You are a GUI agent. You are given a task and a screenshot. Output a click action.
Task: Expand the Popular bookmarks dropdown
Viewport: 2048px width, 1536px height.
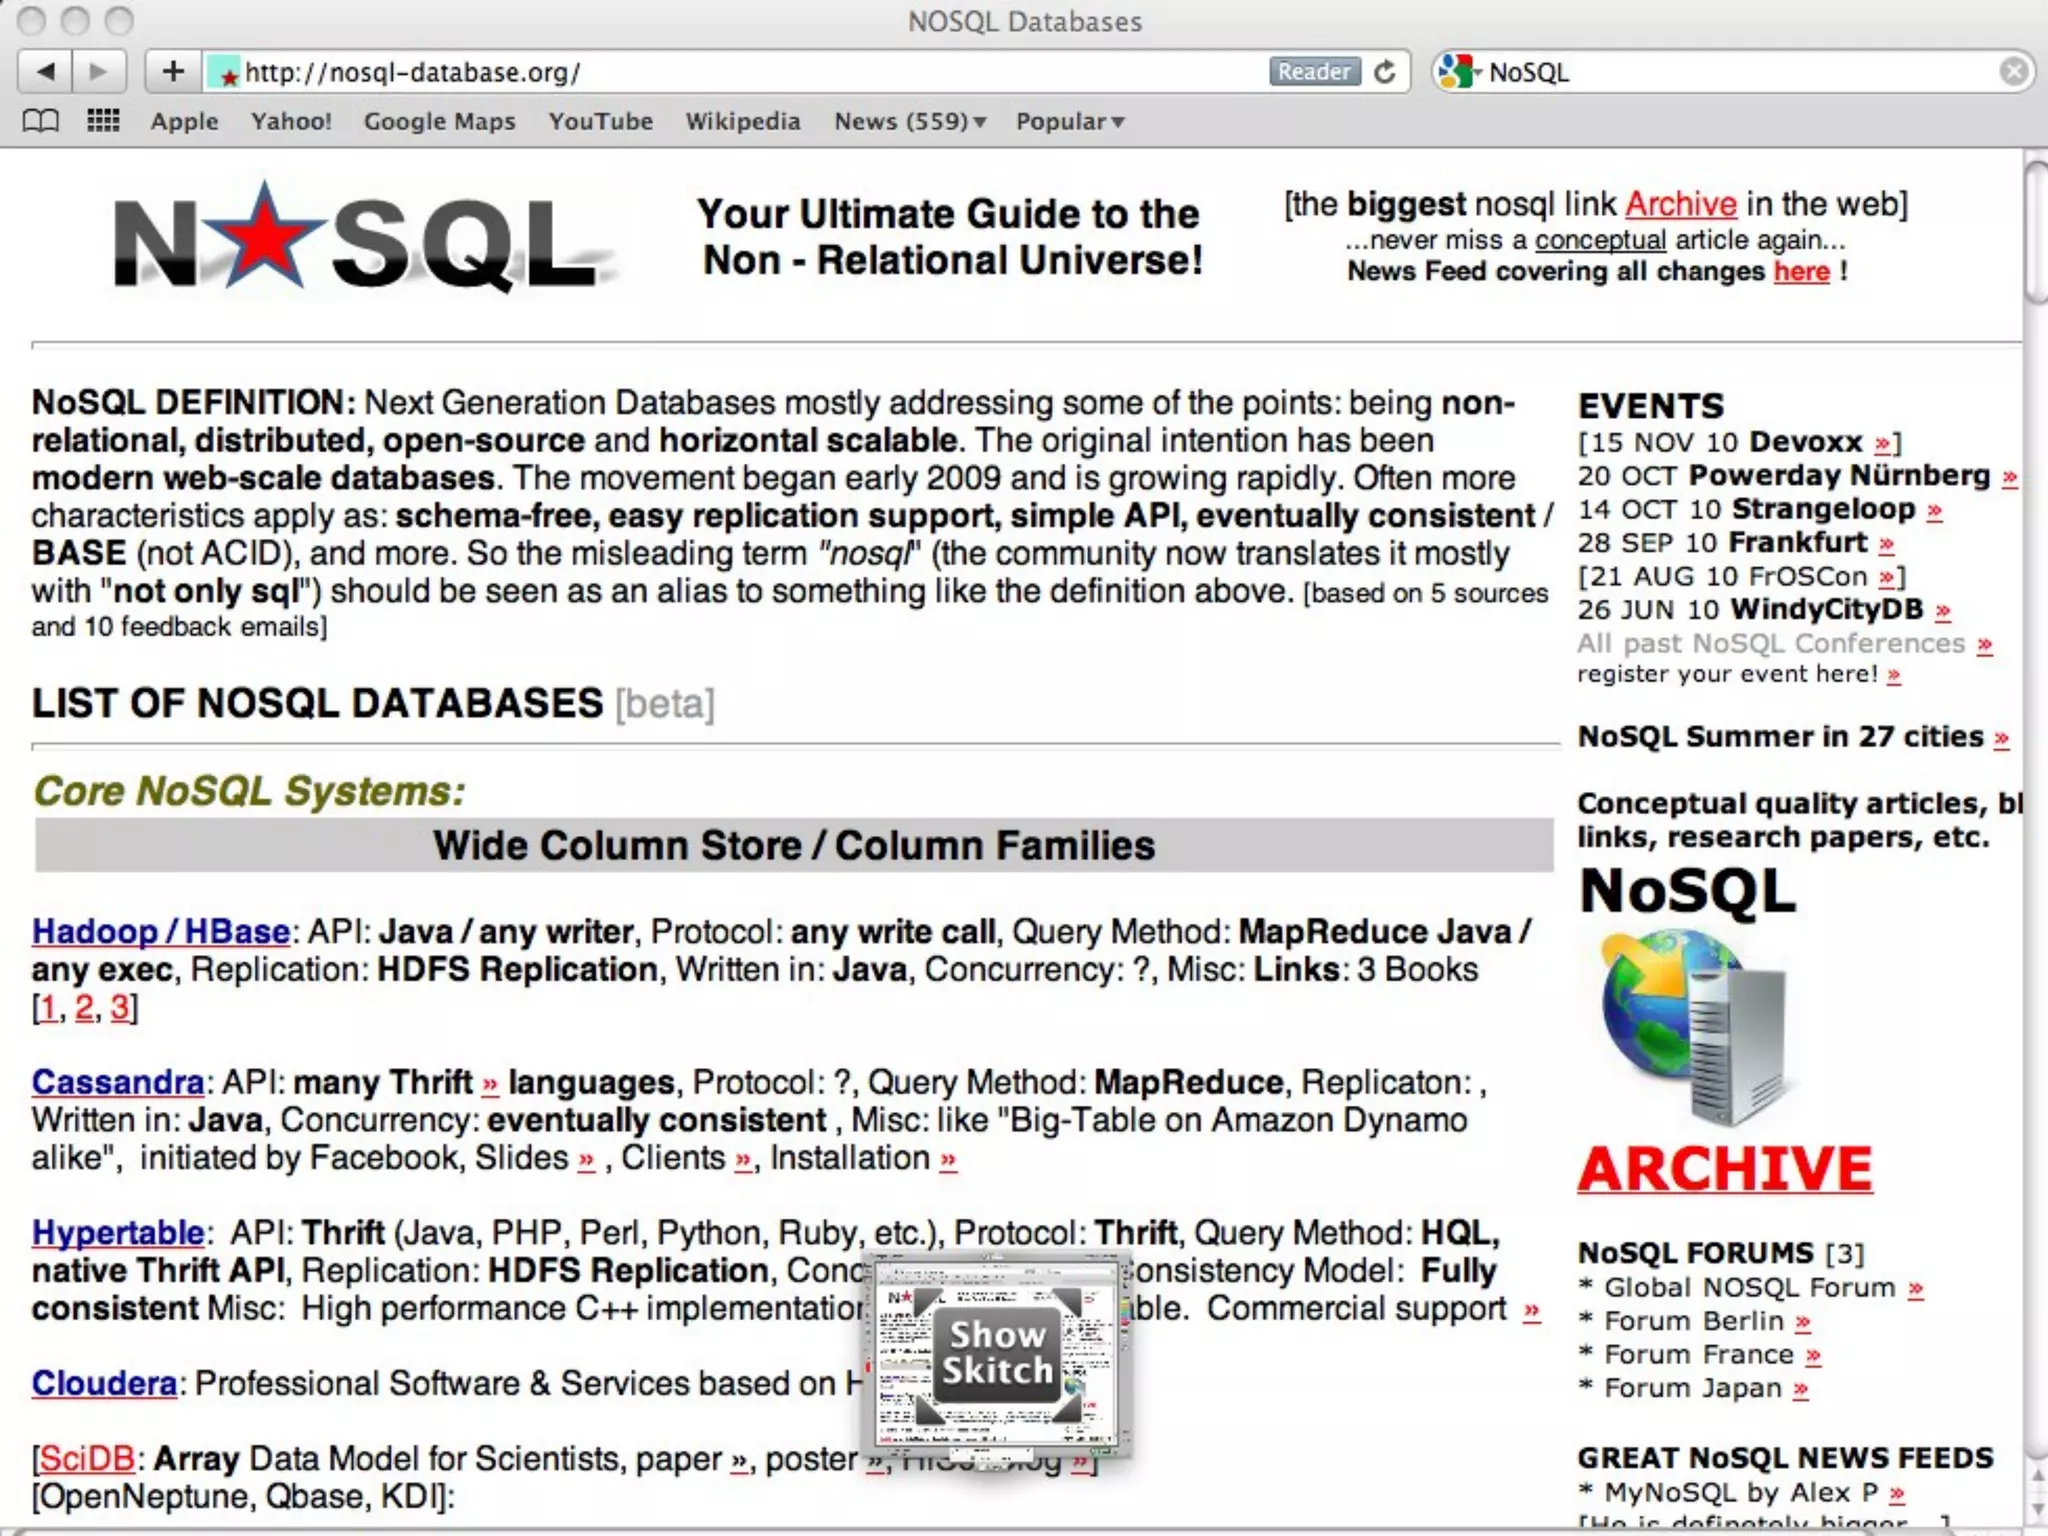point(1070,122)
